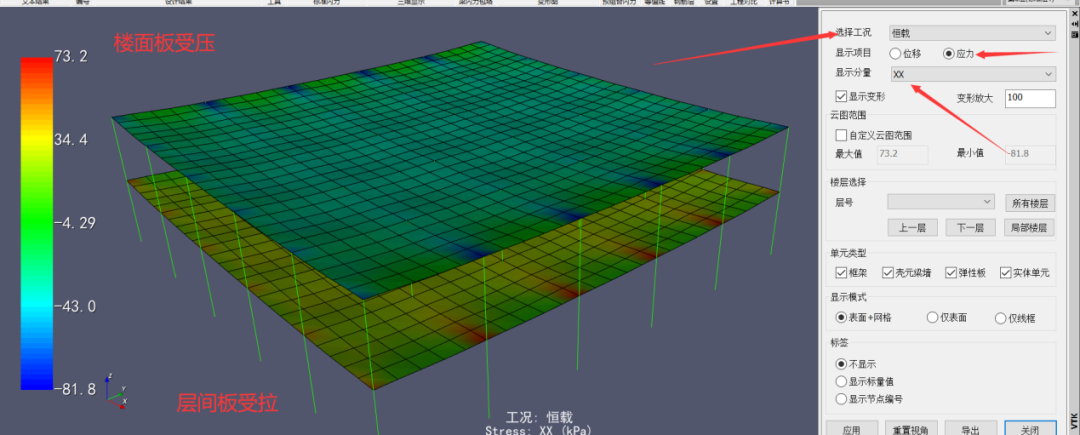Image resolution: width=1080 pixels, height=435 pixels.
Task: Uncheck the 壳元梁墙 element type
Action: tap(888, 273)
